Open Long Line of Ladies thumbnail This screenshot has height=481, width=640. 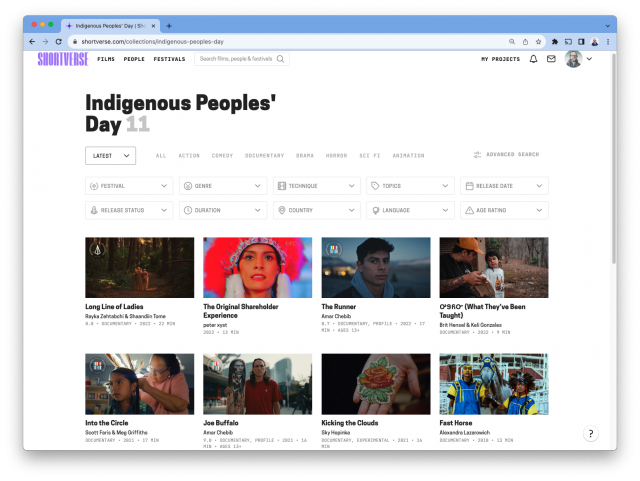[x=140, y=267]
